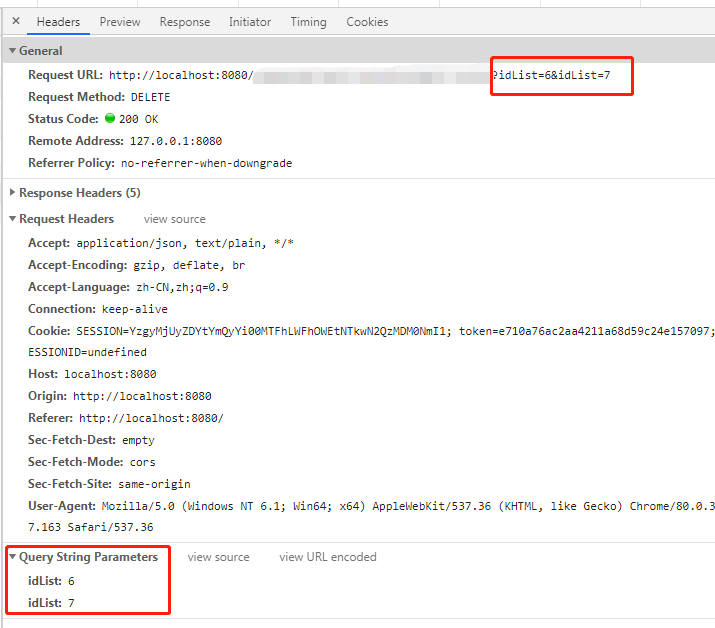Select the Remote Address 127.0.0.1:8080 value
Image resolution: width=715 pixels, height=628 pixels.
click(x=176, y=141)
